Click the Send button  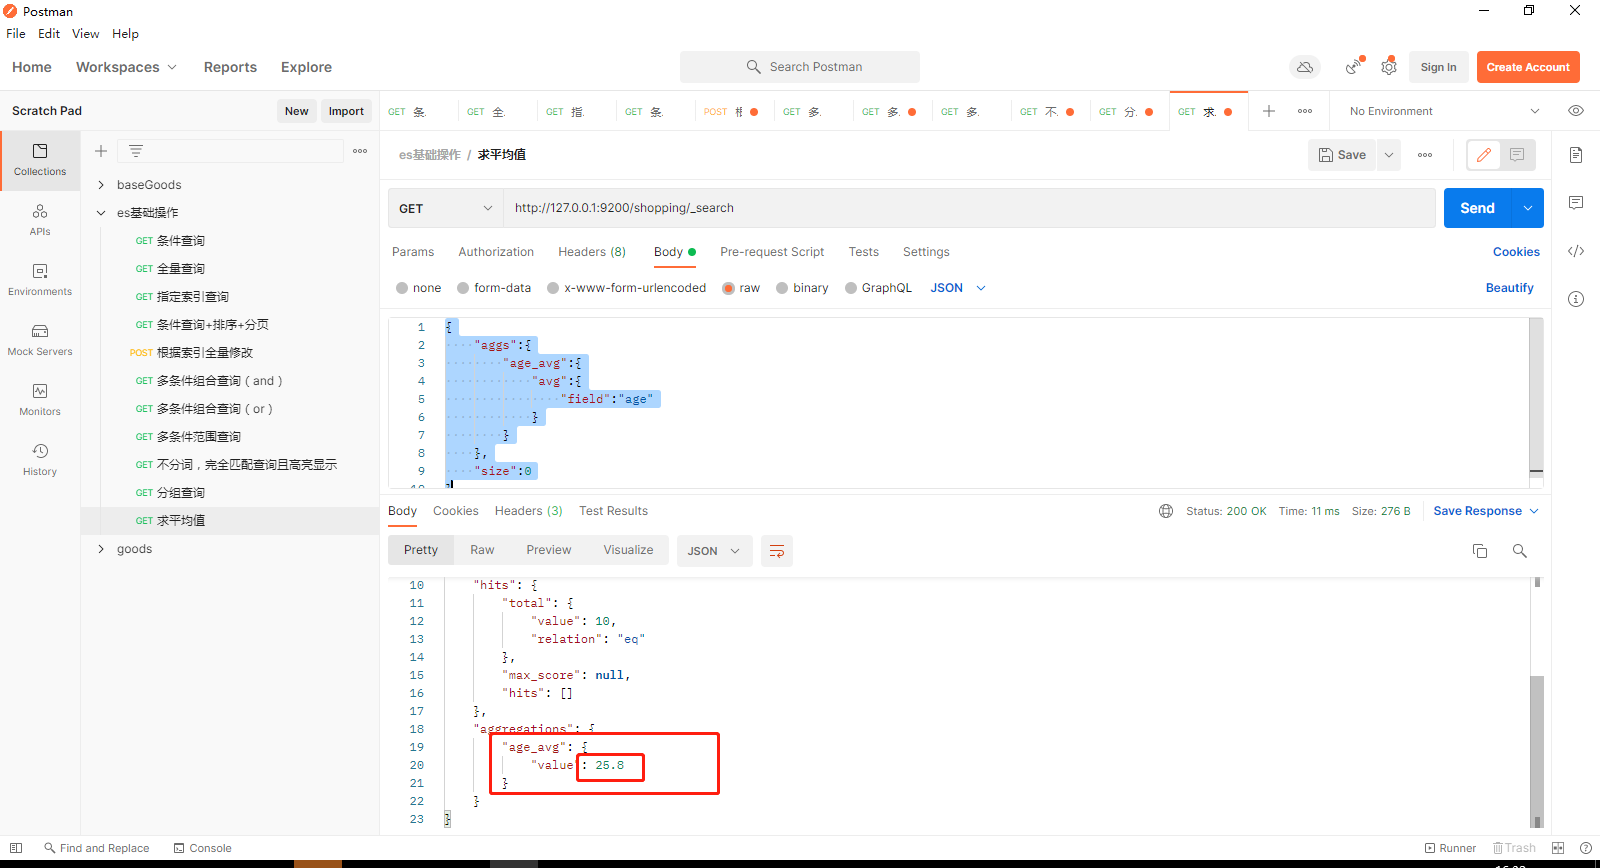point(1477,208)
